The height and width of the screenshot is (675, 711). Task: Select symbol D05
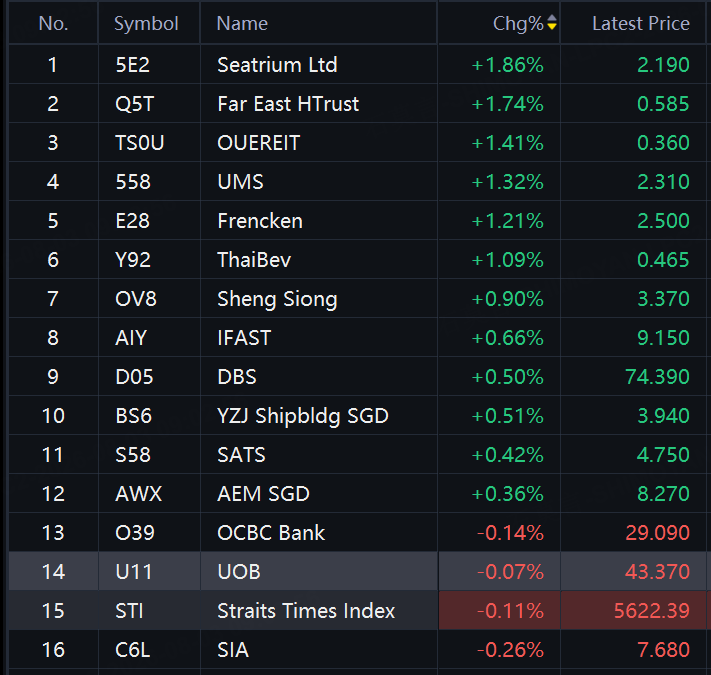tap(134, 377)
